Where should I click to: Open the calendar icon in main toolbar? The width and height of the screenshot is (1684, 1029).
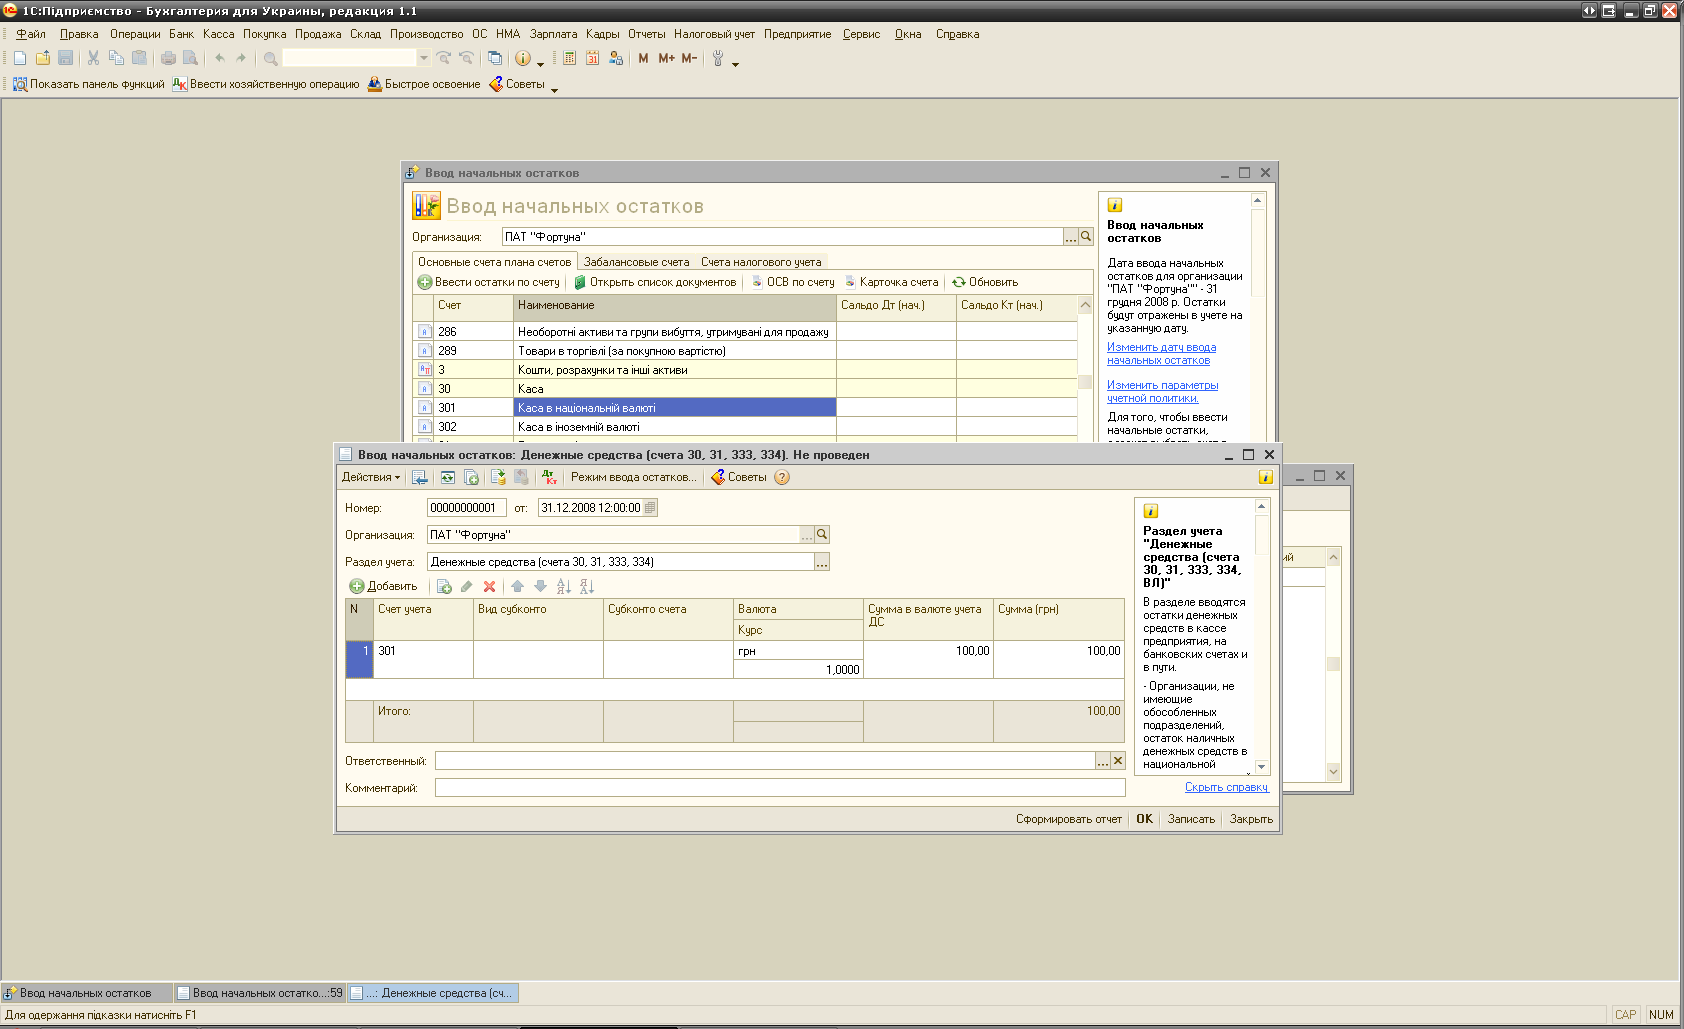[x=592, y=58]
